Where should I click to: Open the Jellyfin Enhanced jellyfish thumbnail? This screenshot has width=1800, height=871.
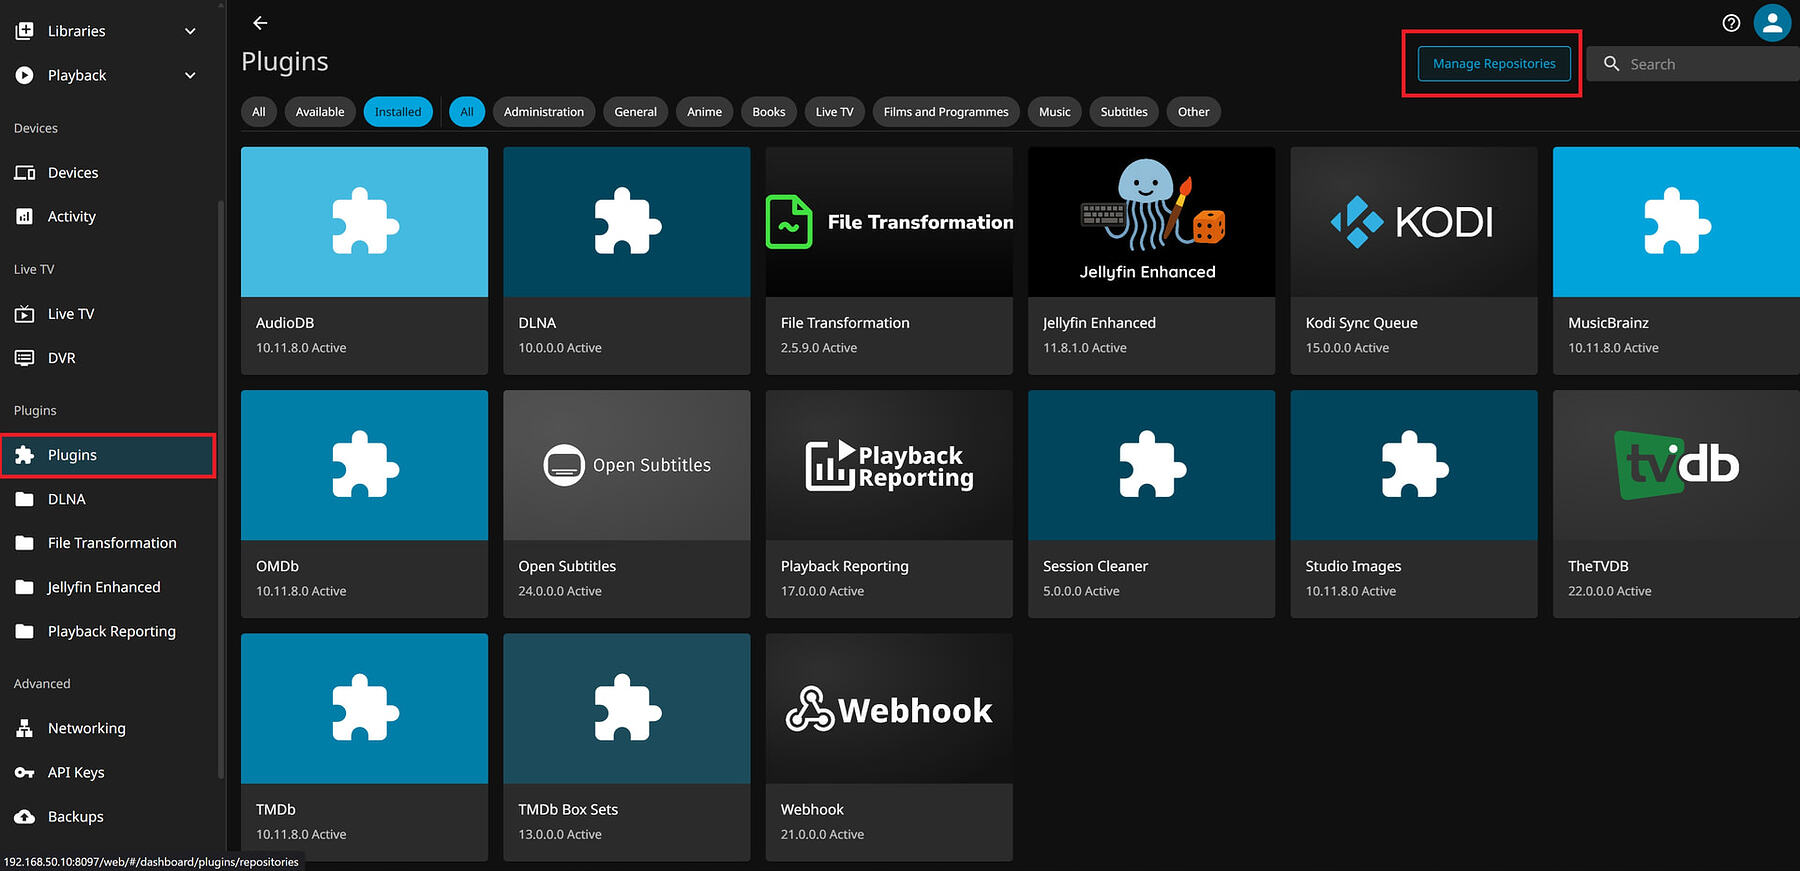point(1152,222)
